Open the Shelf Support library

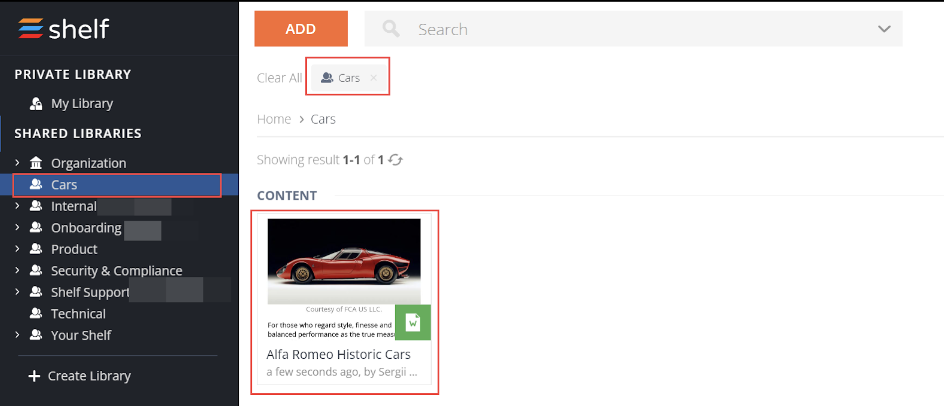[90, 293]
